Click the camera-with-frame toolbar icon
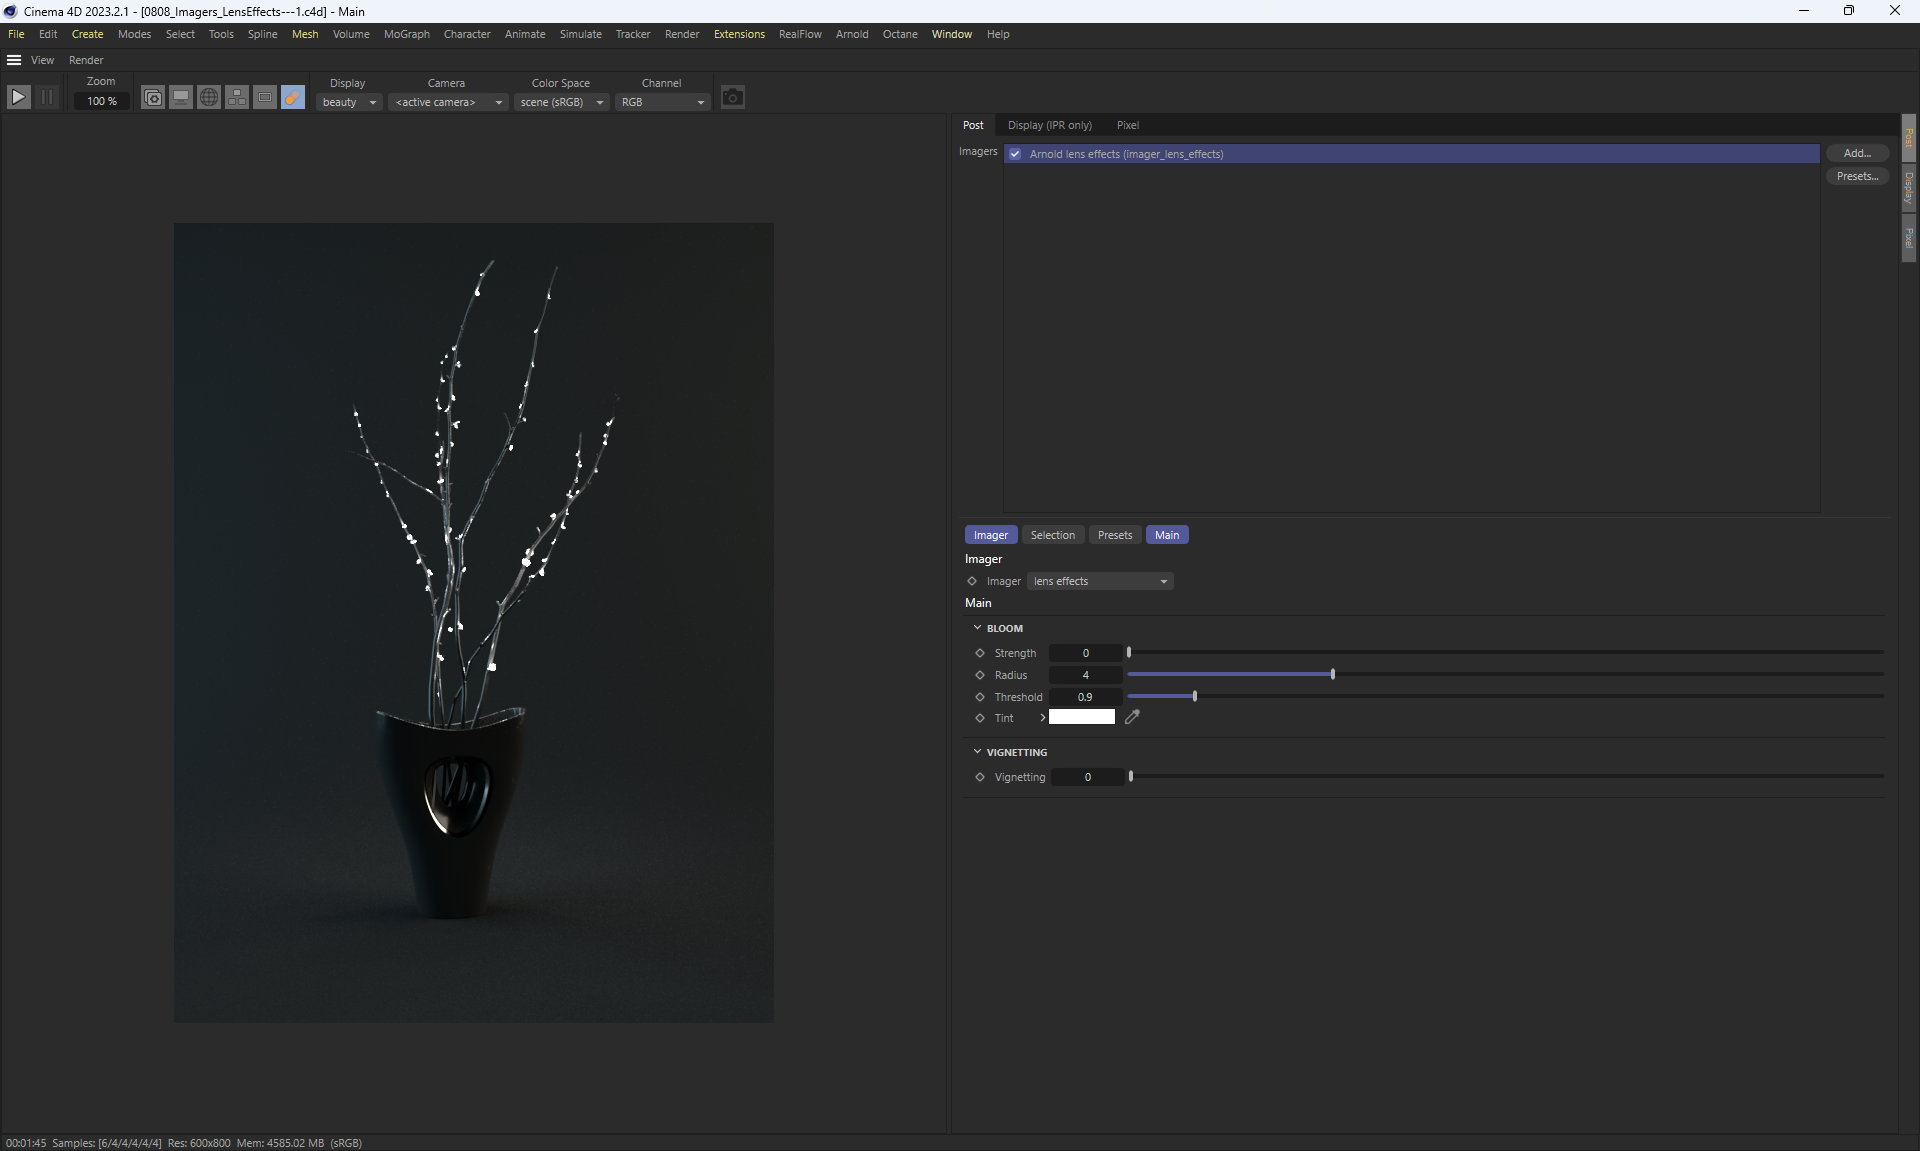This screenshot has width=1920, height=1151. [x=153, y=97]
